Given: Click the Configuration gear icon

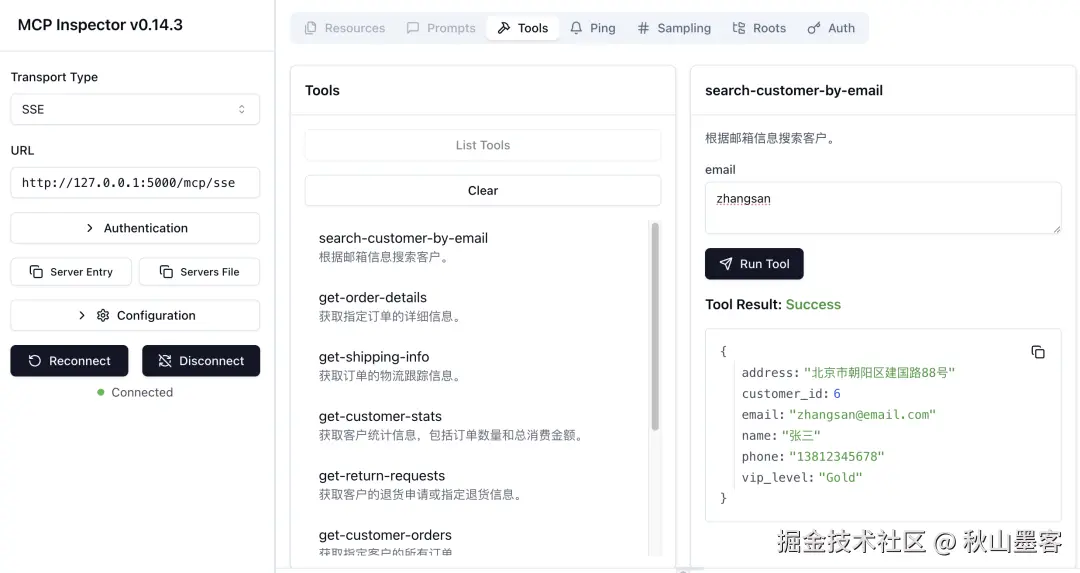Looking at the screenshot, I should [x=103, y=315].
